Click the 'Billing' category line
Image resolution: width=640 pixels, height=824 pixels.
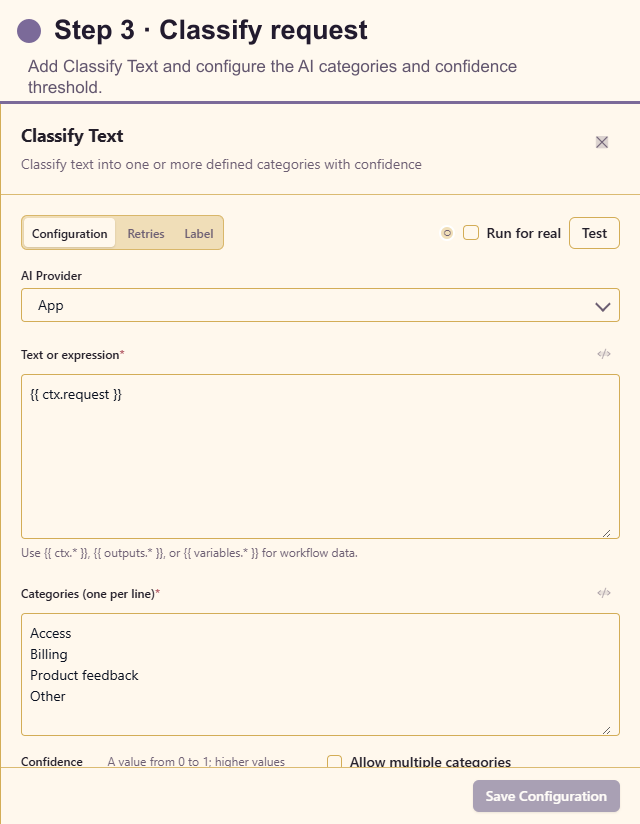point(49,654)
